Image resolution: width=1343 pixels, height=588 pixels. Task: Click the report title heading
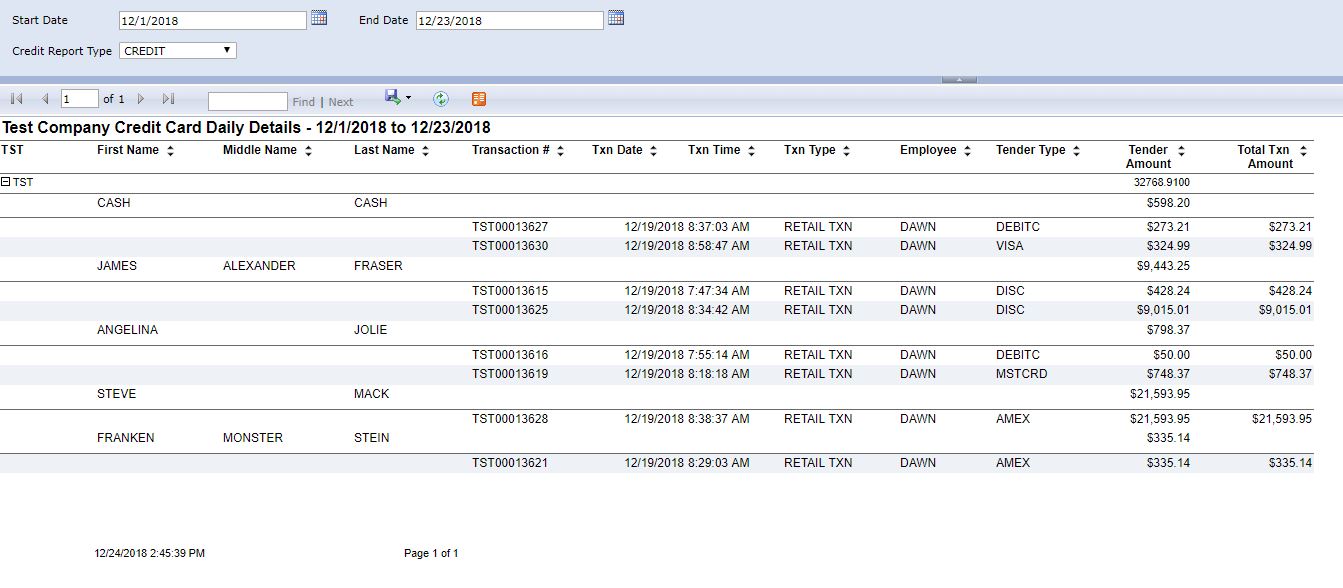pyautogui.click(x=246, y=128)
